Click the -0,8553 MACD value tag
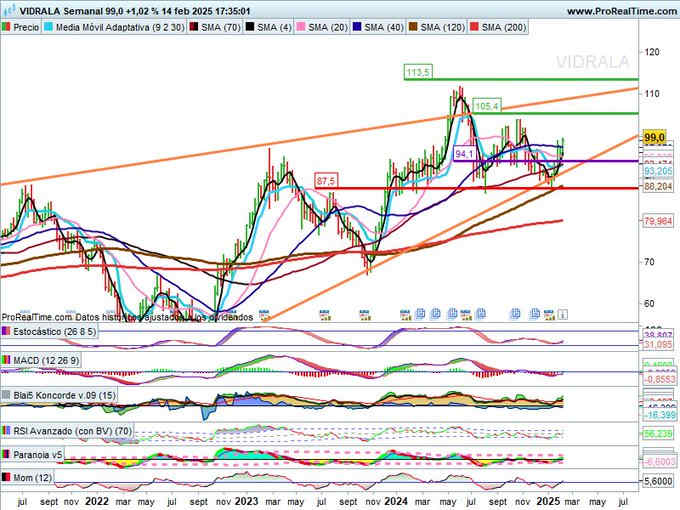Image resolution: width=680 pixels, height=510 pixels. tap(659, 379)
